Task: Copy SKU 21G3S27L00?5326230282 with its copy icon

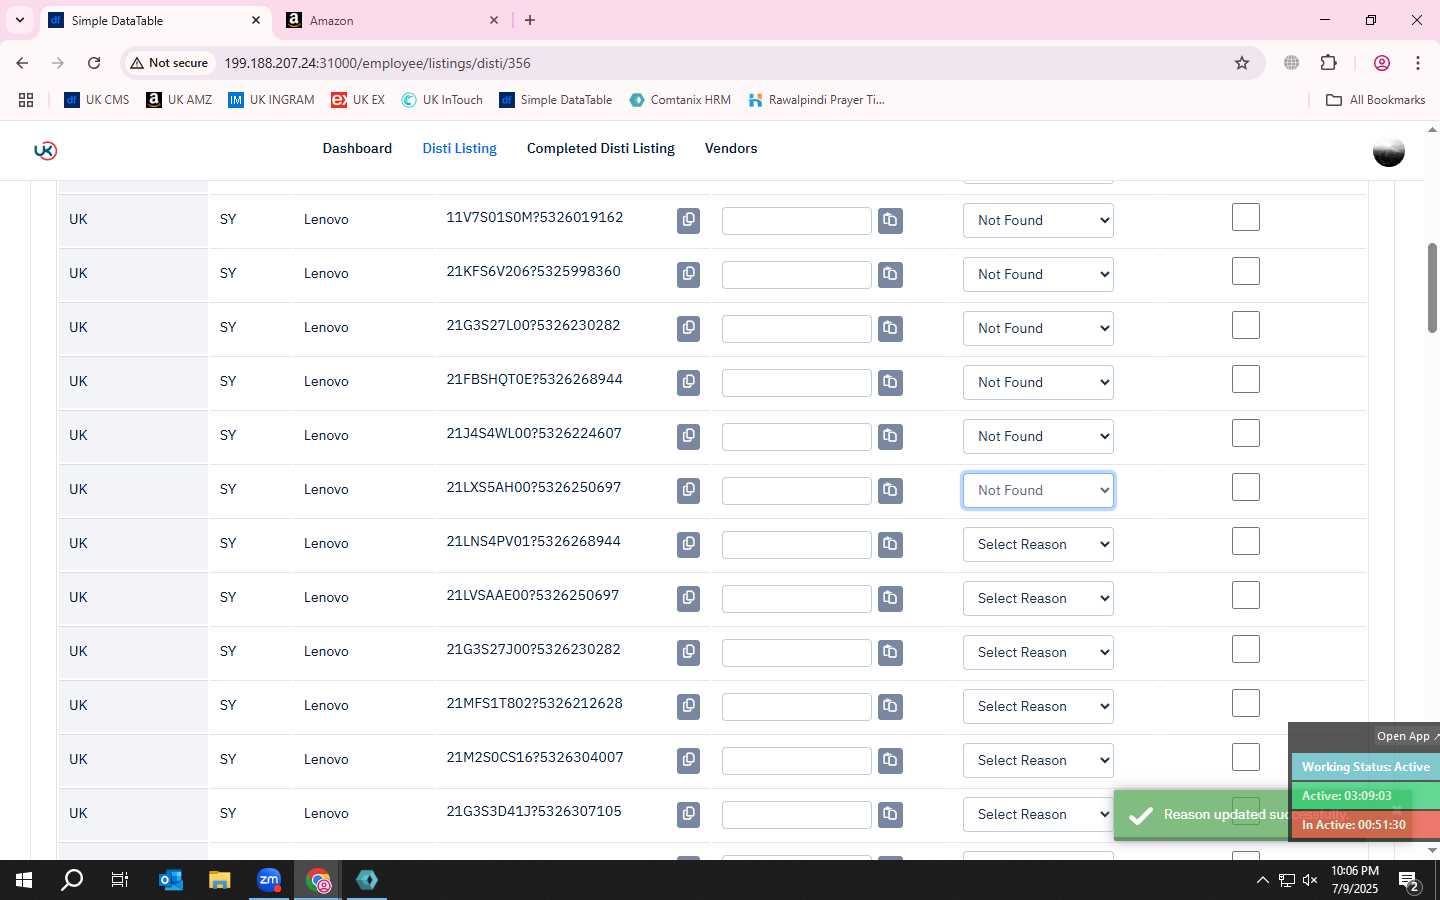Action: point(688,328)
